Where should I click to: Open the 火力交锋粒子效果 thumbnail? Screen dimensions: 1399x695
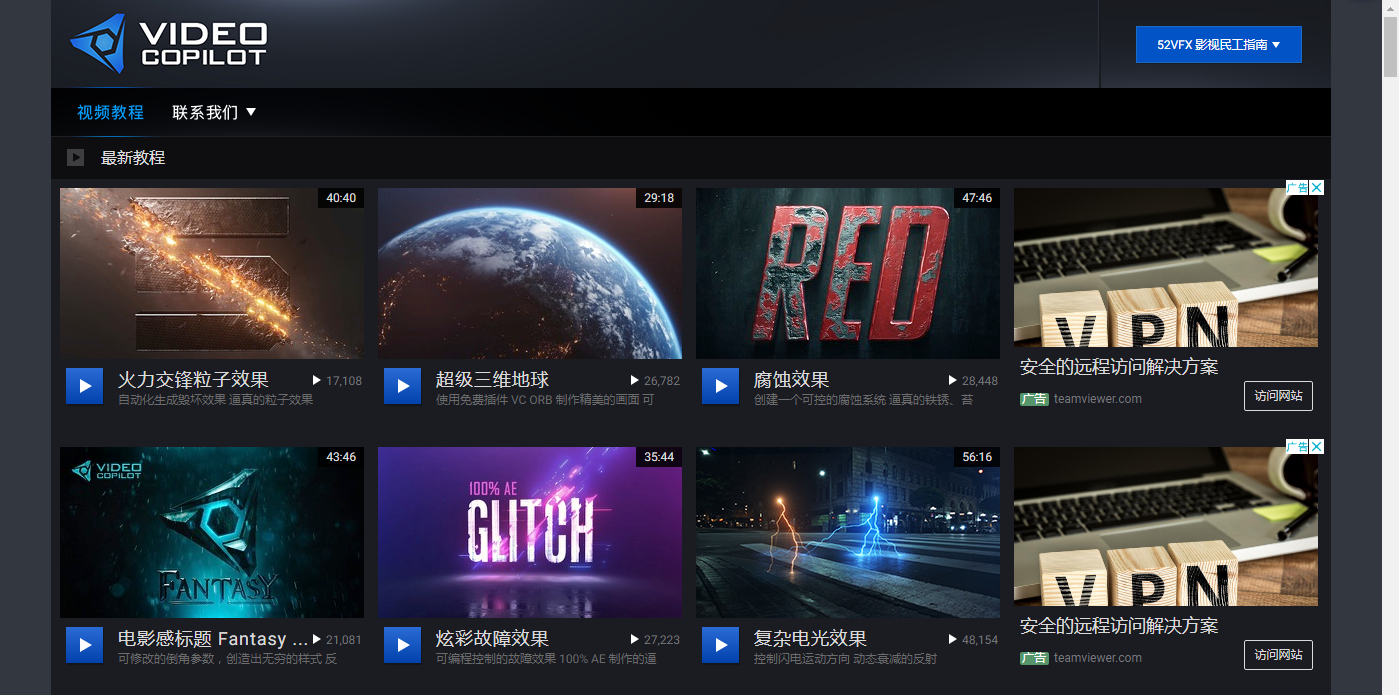(x=212, y=273)
